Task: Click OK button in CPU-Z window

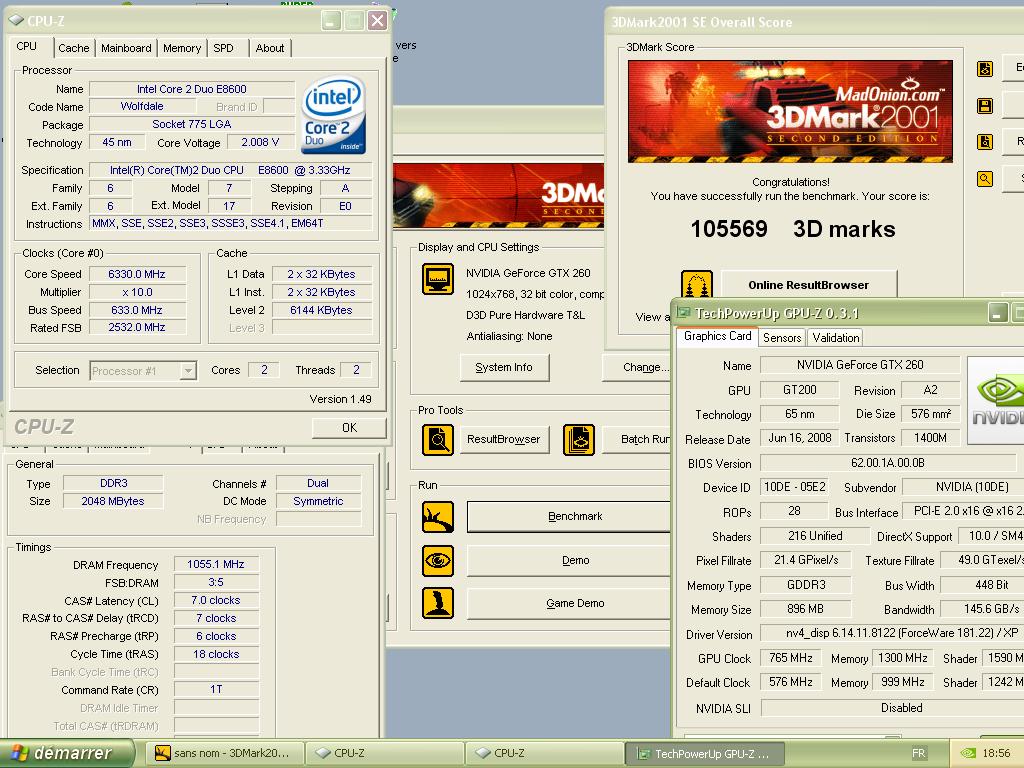Action: [x=349, y=428]
